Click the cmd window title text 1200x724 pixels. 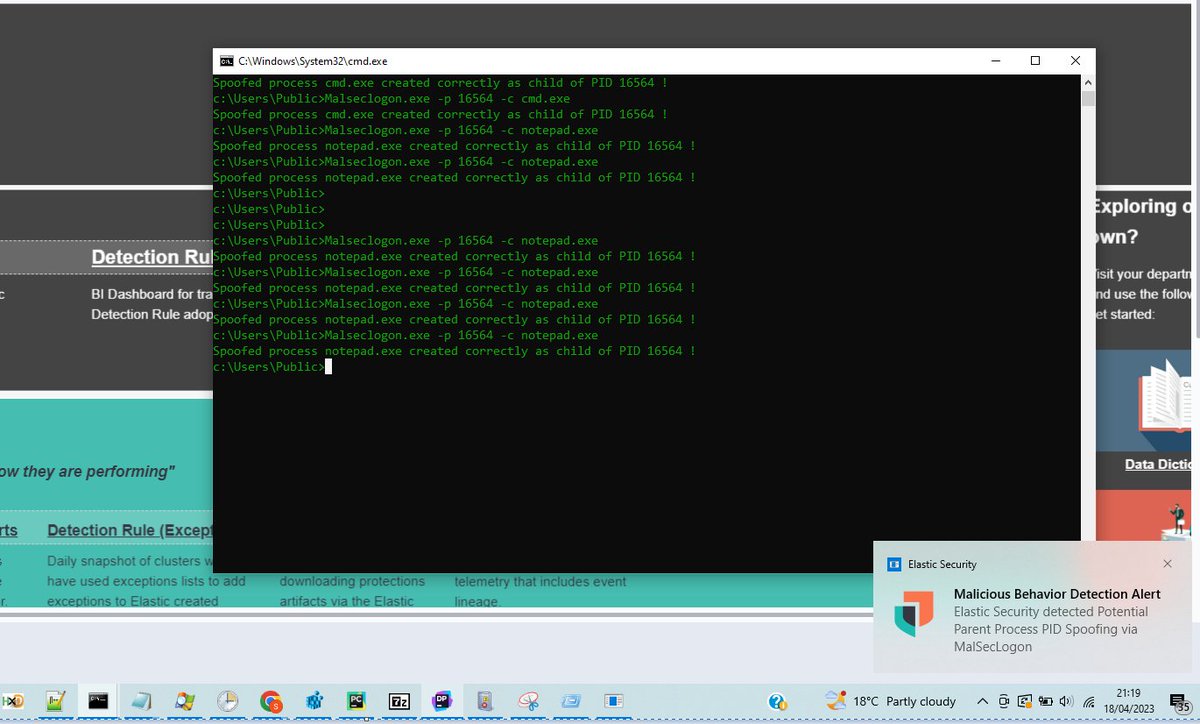click(312, 61)
